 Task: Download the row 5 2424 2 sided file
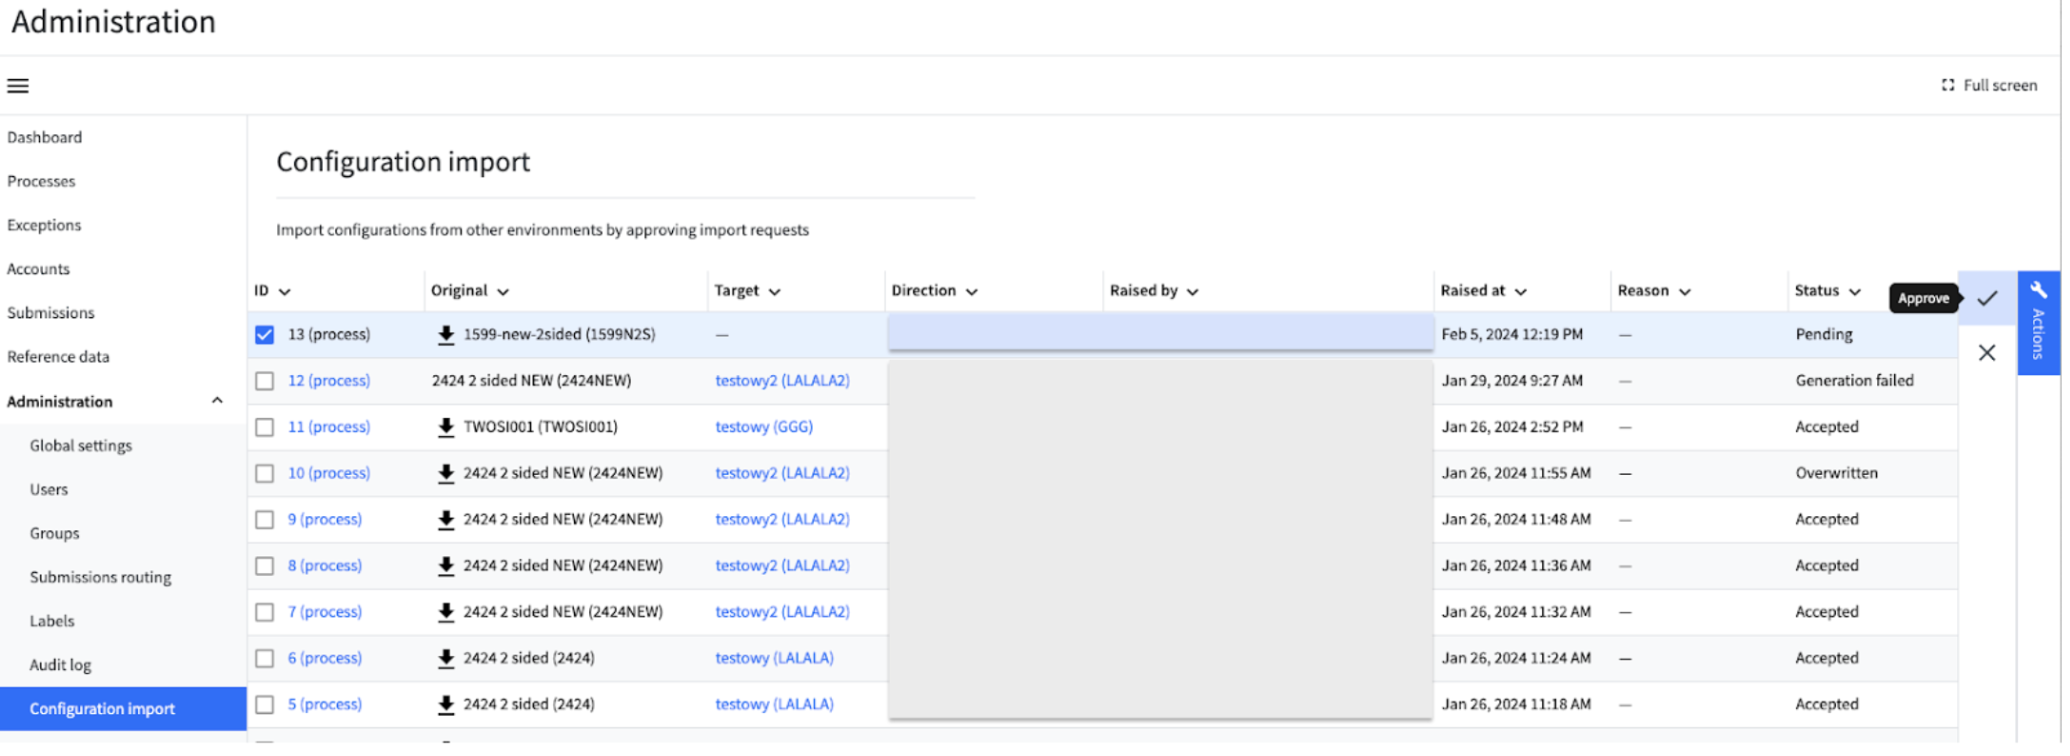tap(446, 705)
